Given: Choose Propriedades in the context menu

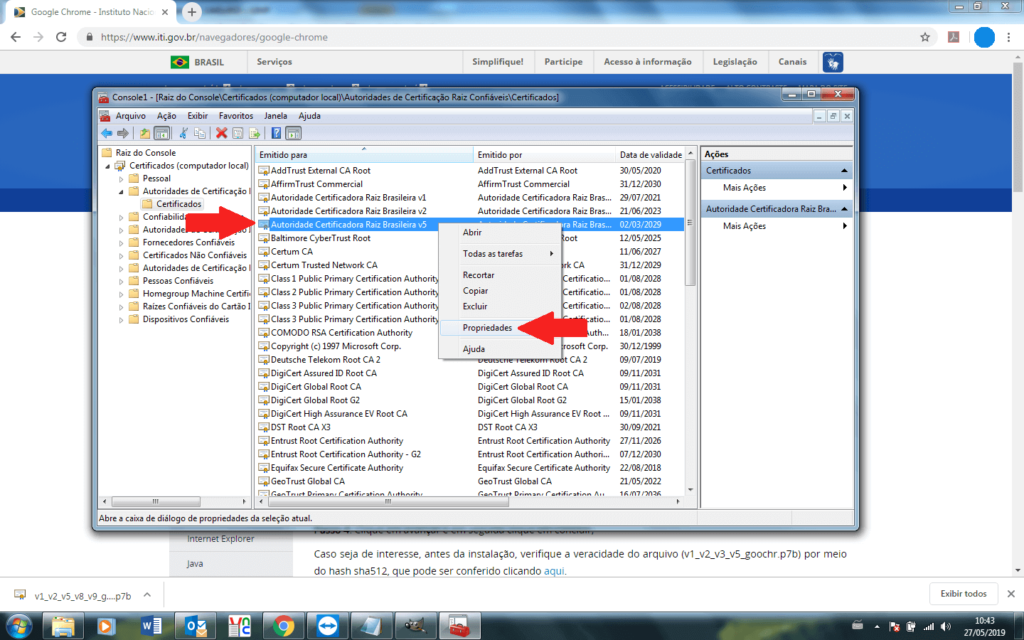Looking at the screenshot, I should [x=500, y=328].
